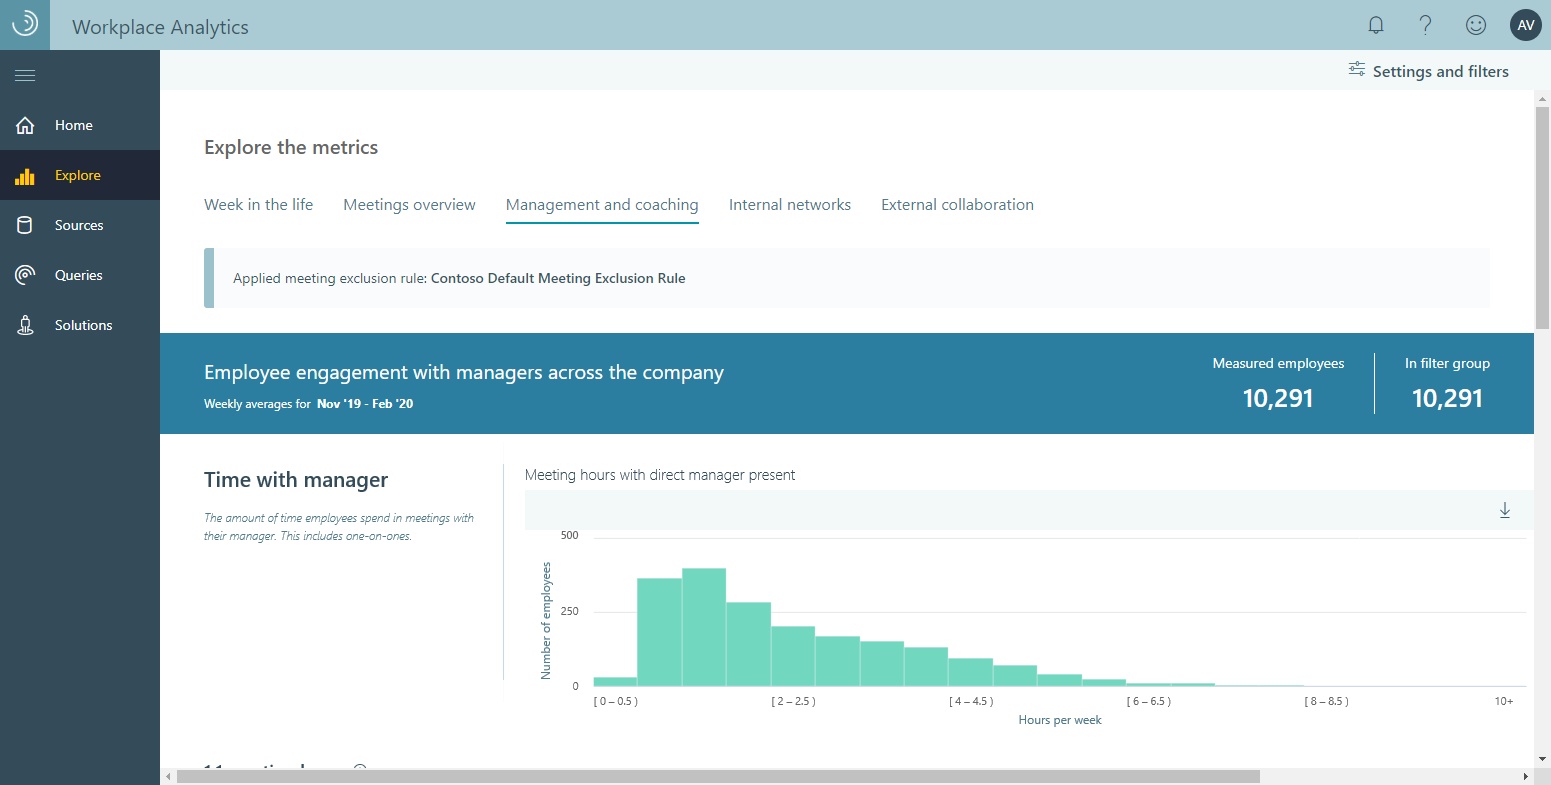
Task: Click the horizontal scrollbar thumb
Action: (x=718, y=776)
